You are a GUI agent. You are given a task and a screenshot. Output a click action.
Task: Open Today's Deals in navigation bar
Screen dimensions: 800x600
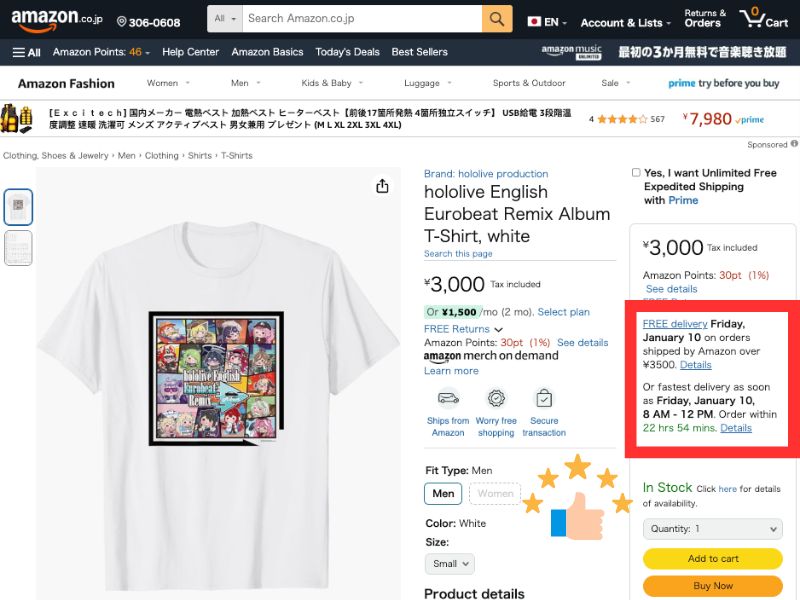coord(347,52)
